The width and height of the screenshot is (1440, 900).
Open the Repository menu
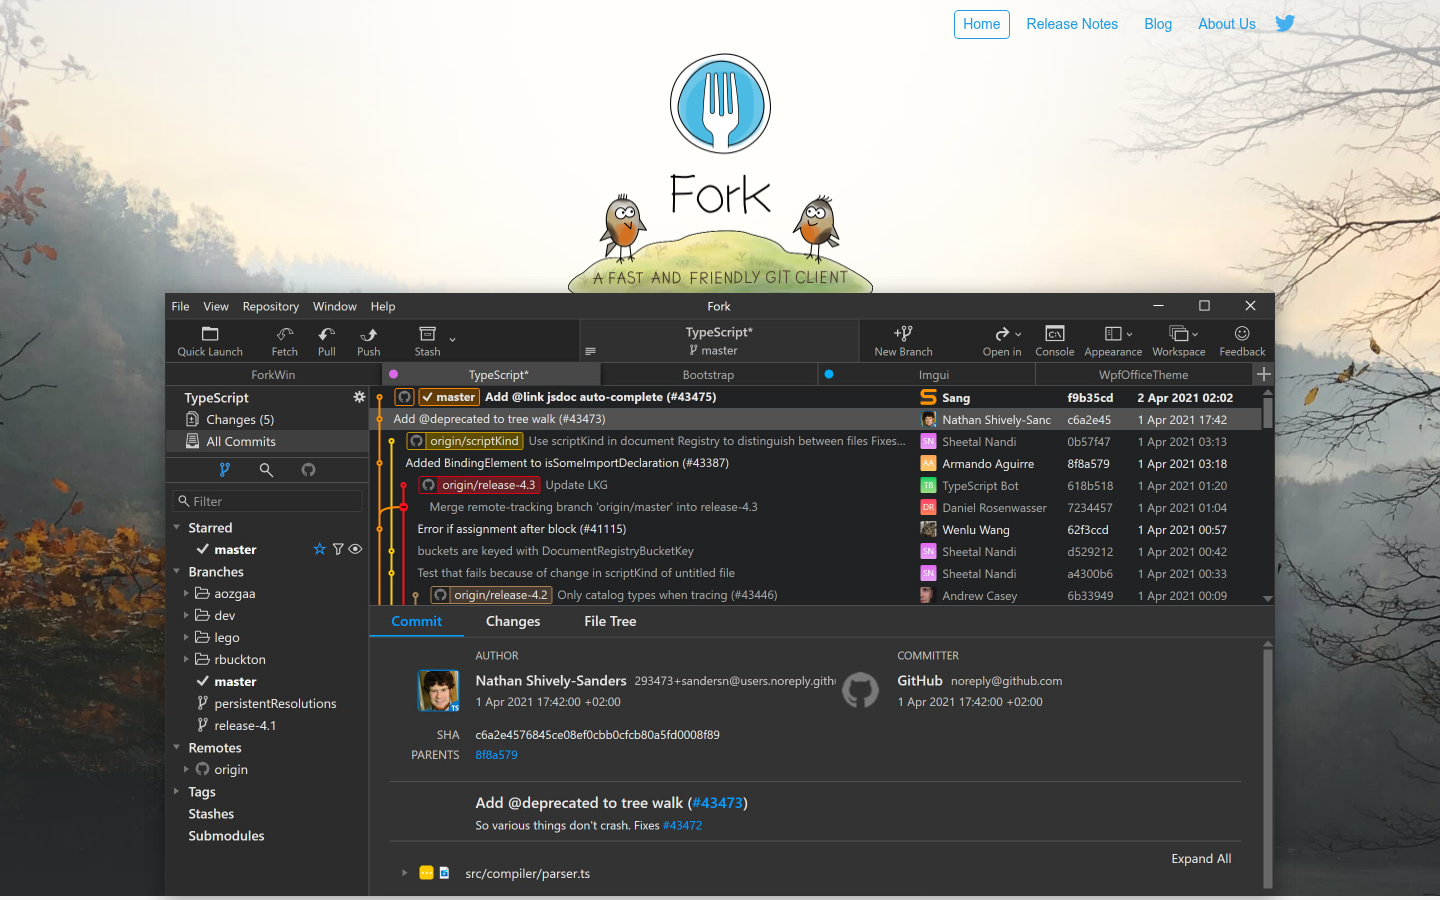coord(271,306)
